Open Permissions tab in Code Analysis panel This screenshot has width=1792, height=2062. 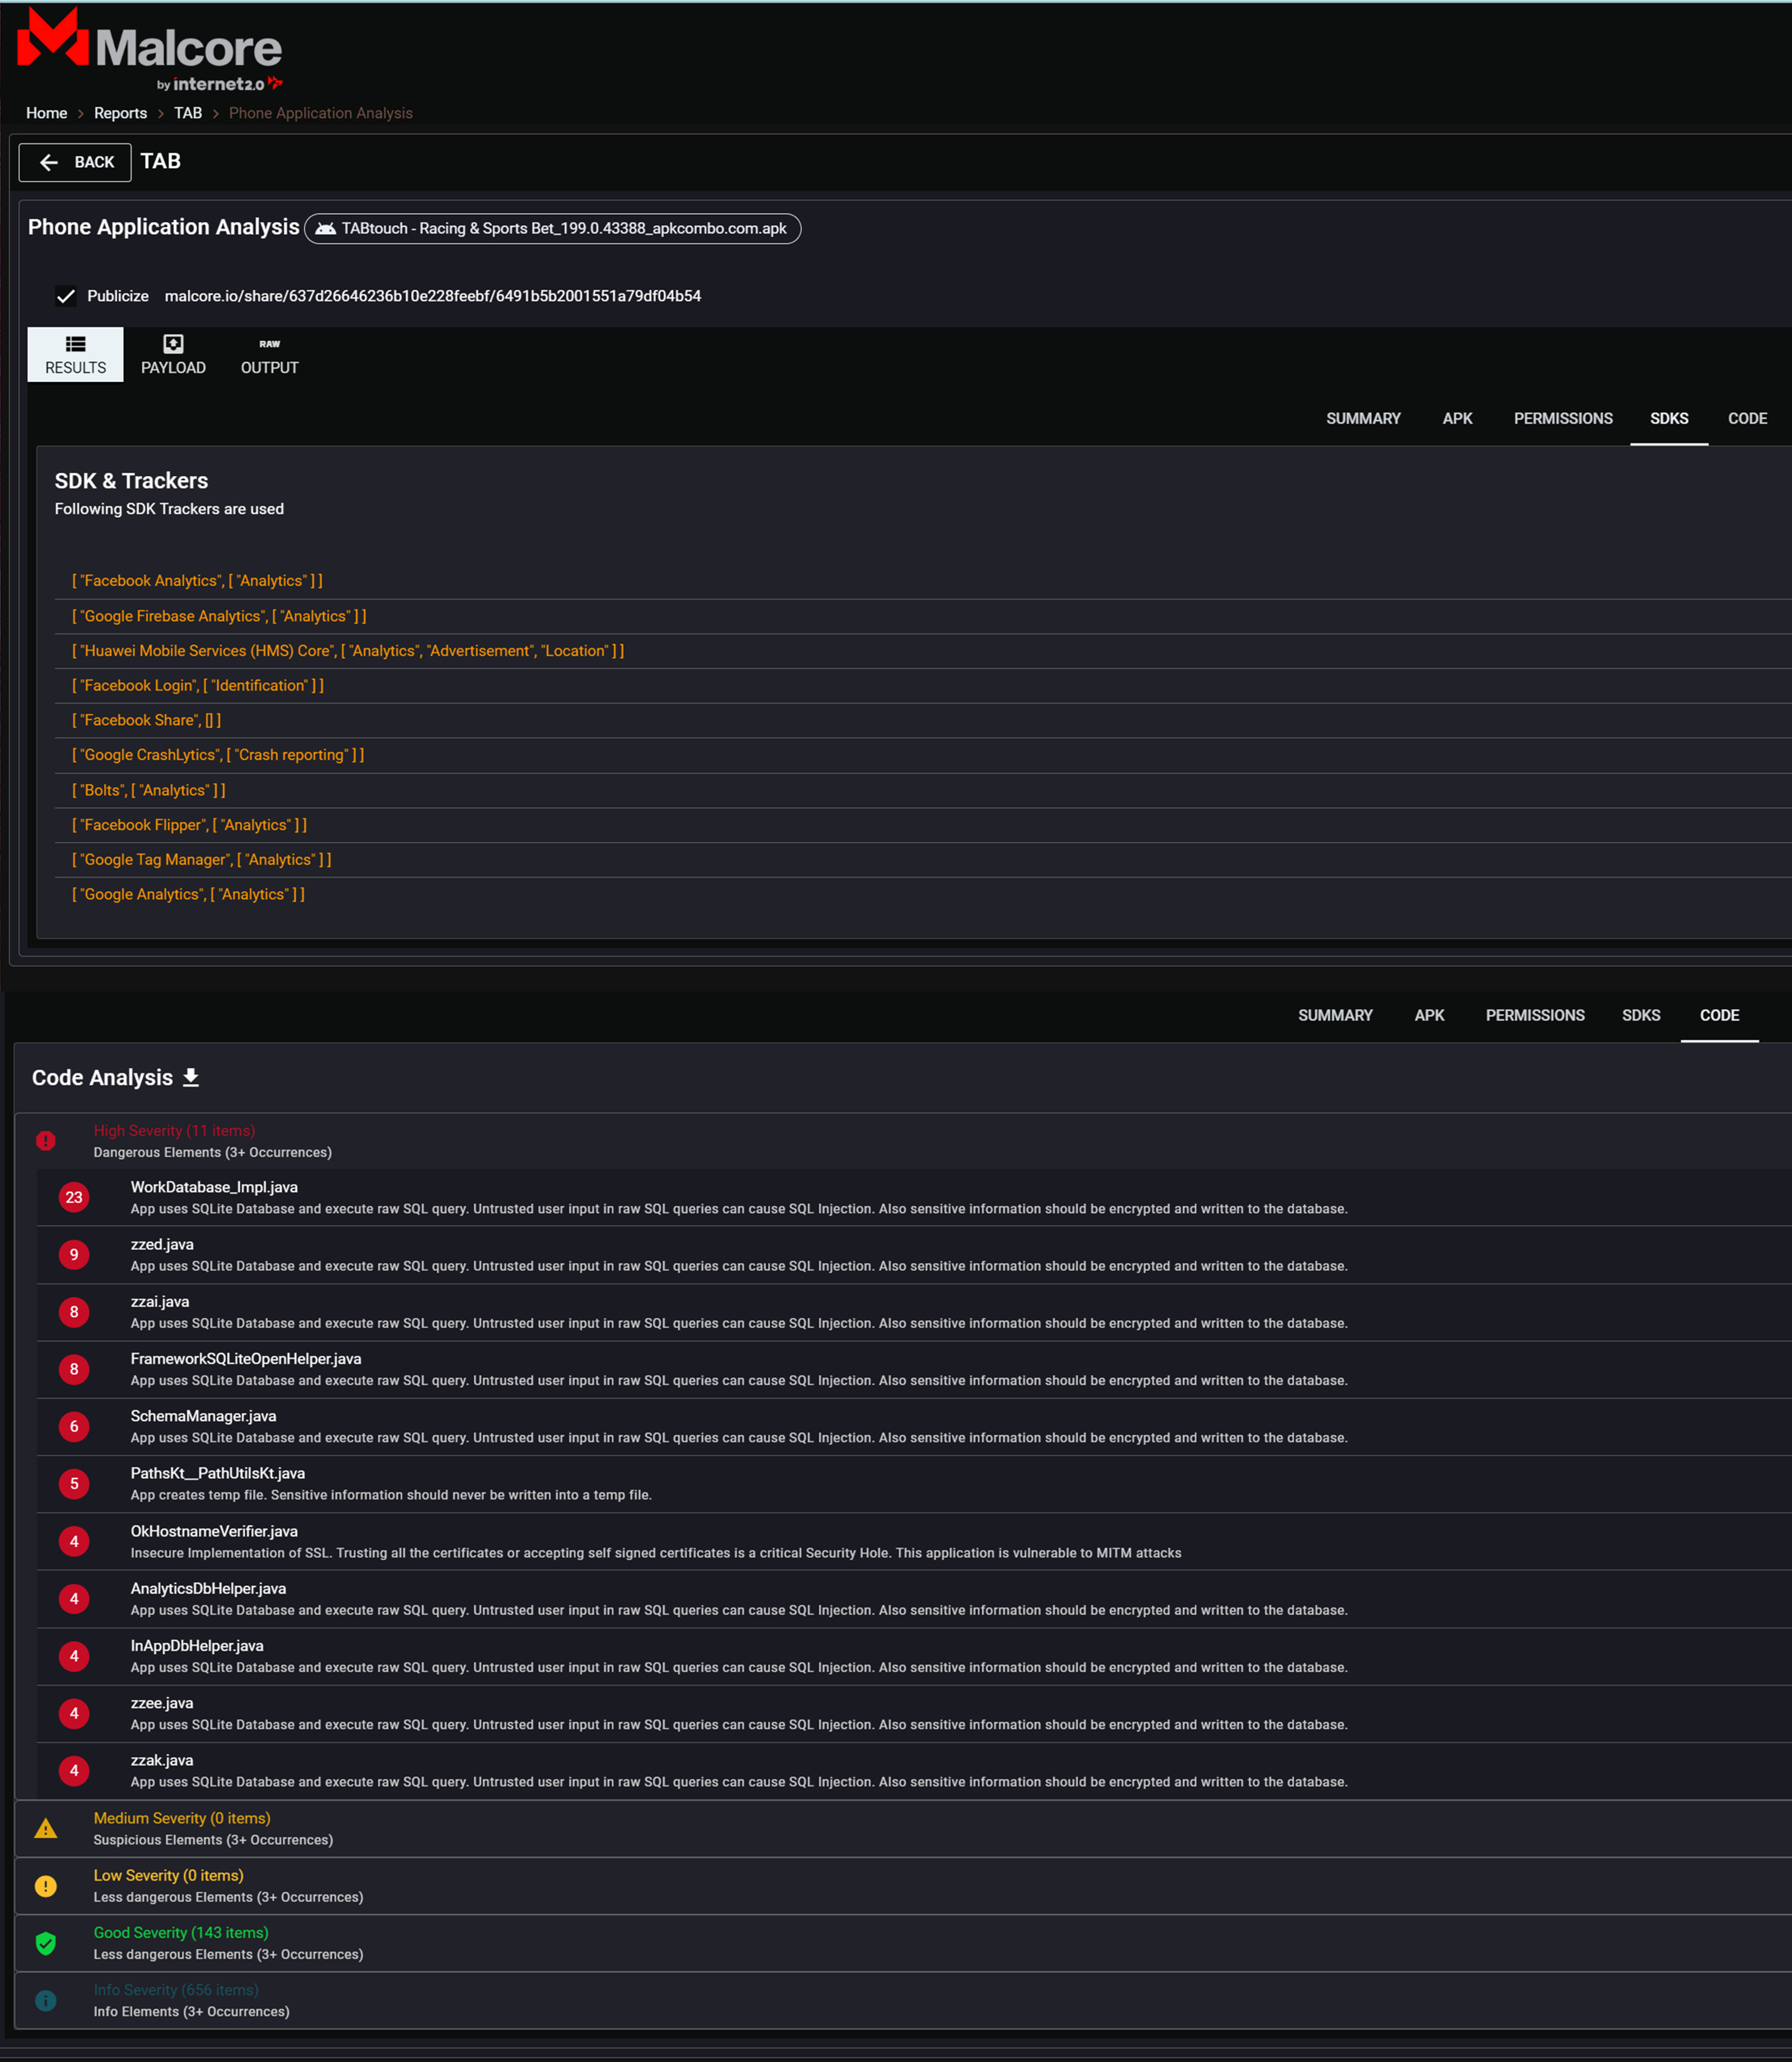click(x=1535, y=1015)
